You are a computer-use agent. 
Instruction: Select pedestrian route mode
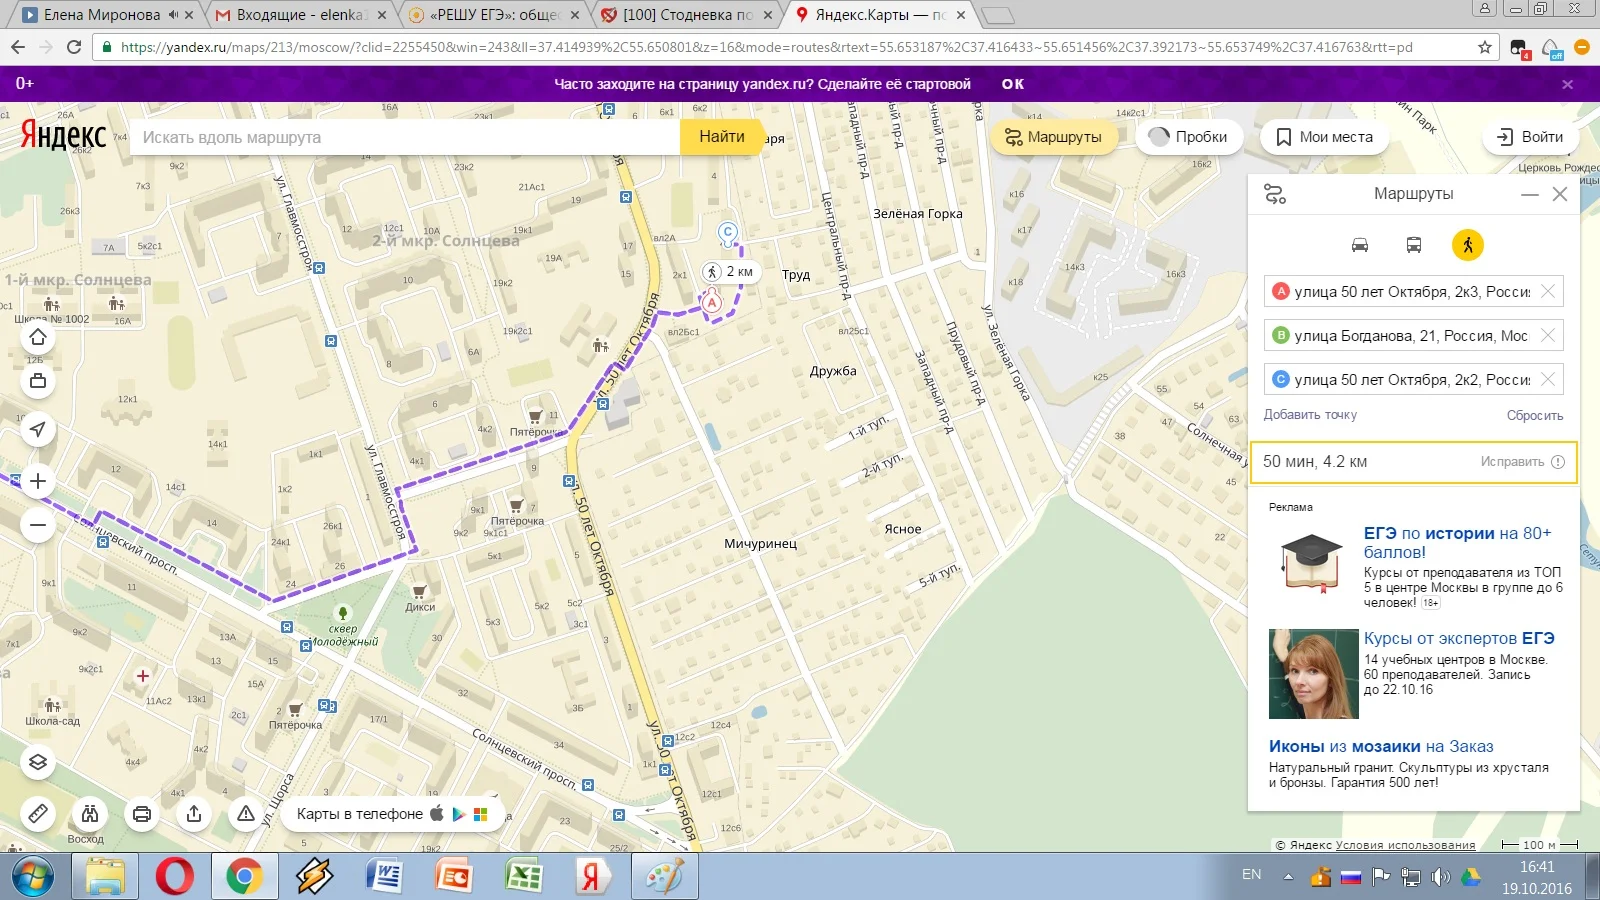click(1468, 245)
